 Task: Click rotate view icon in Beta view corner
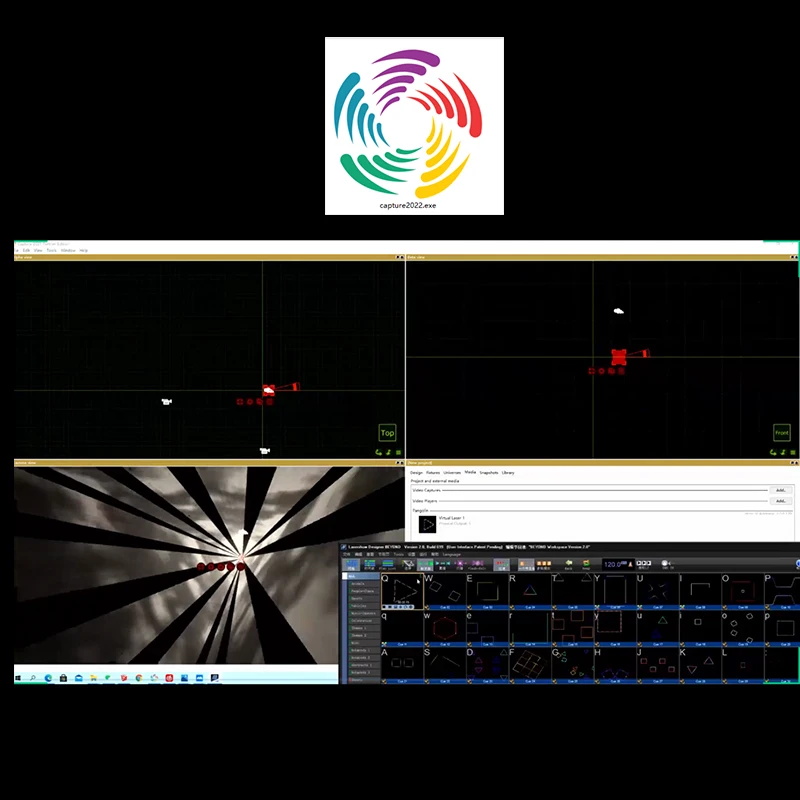coord(773,453)
